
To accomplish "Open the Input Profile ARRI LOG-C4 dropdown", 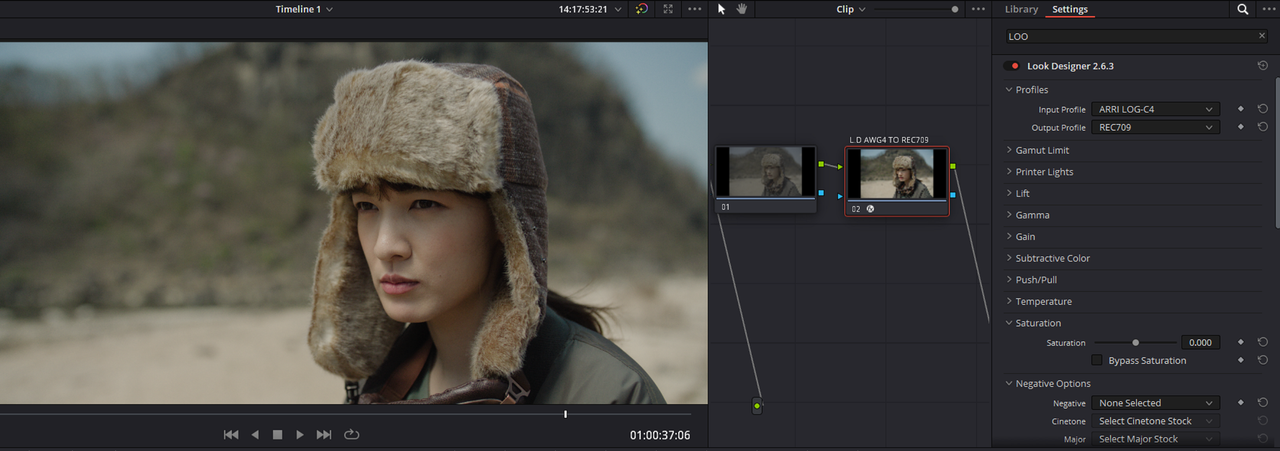I will [1155, 109].
